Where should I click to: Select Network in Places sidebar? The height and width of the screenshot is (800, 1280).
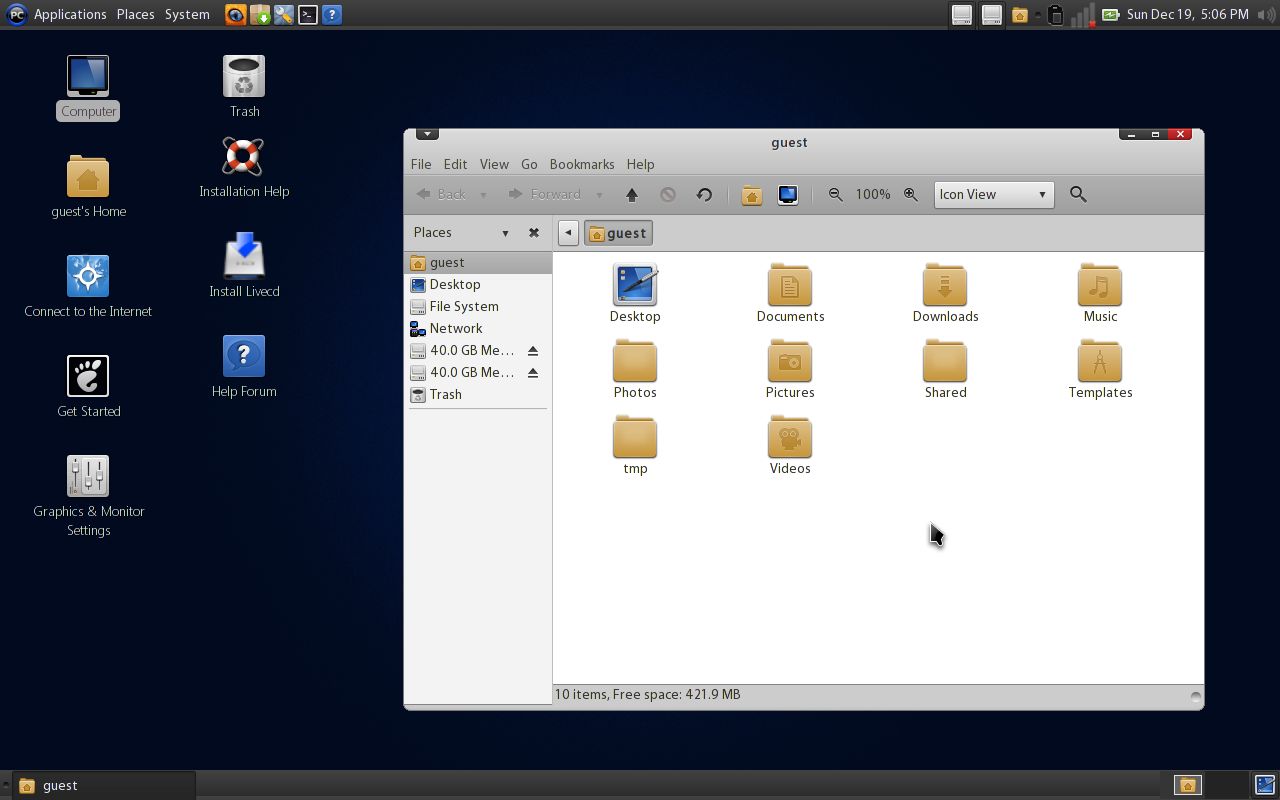[x=478, y=328]
